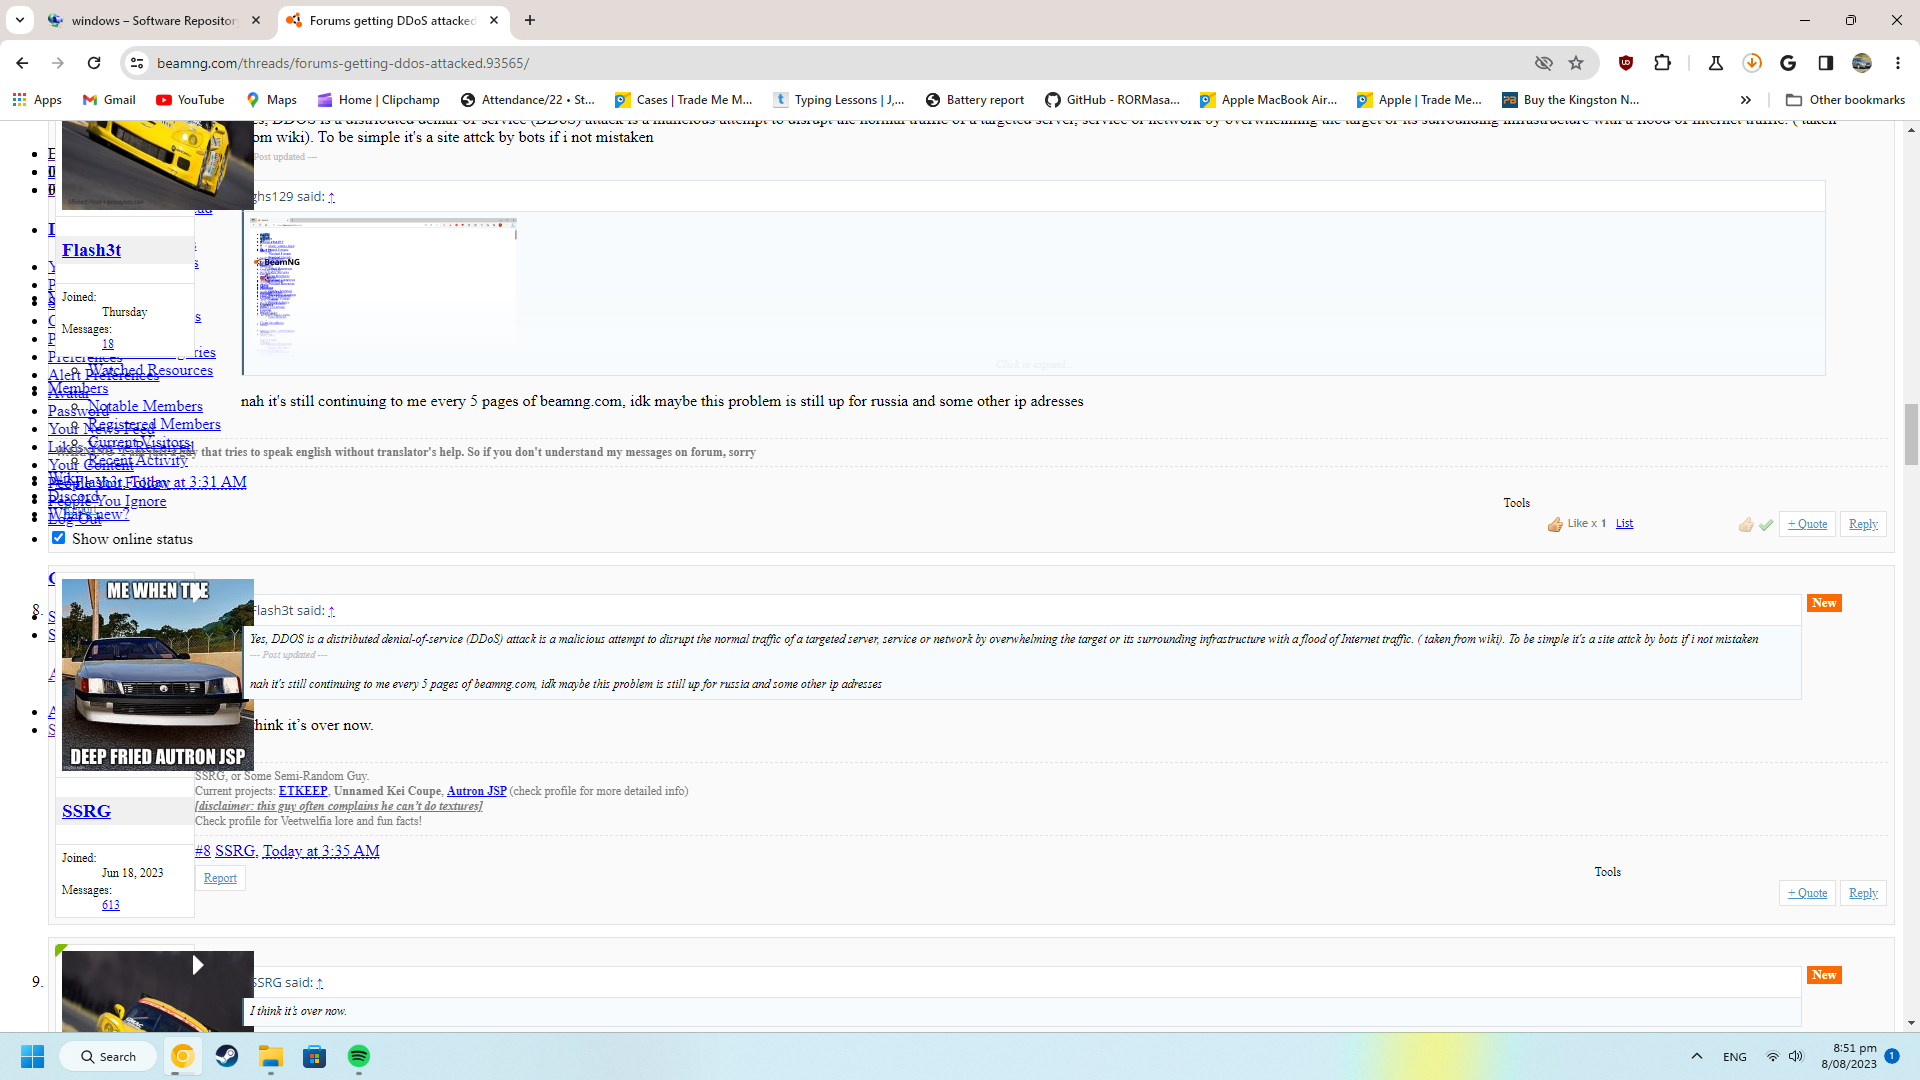Click the address bar URL field
Screen dimensions: 1920x1080
840,63
